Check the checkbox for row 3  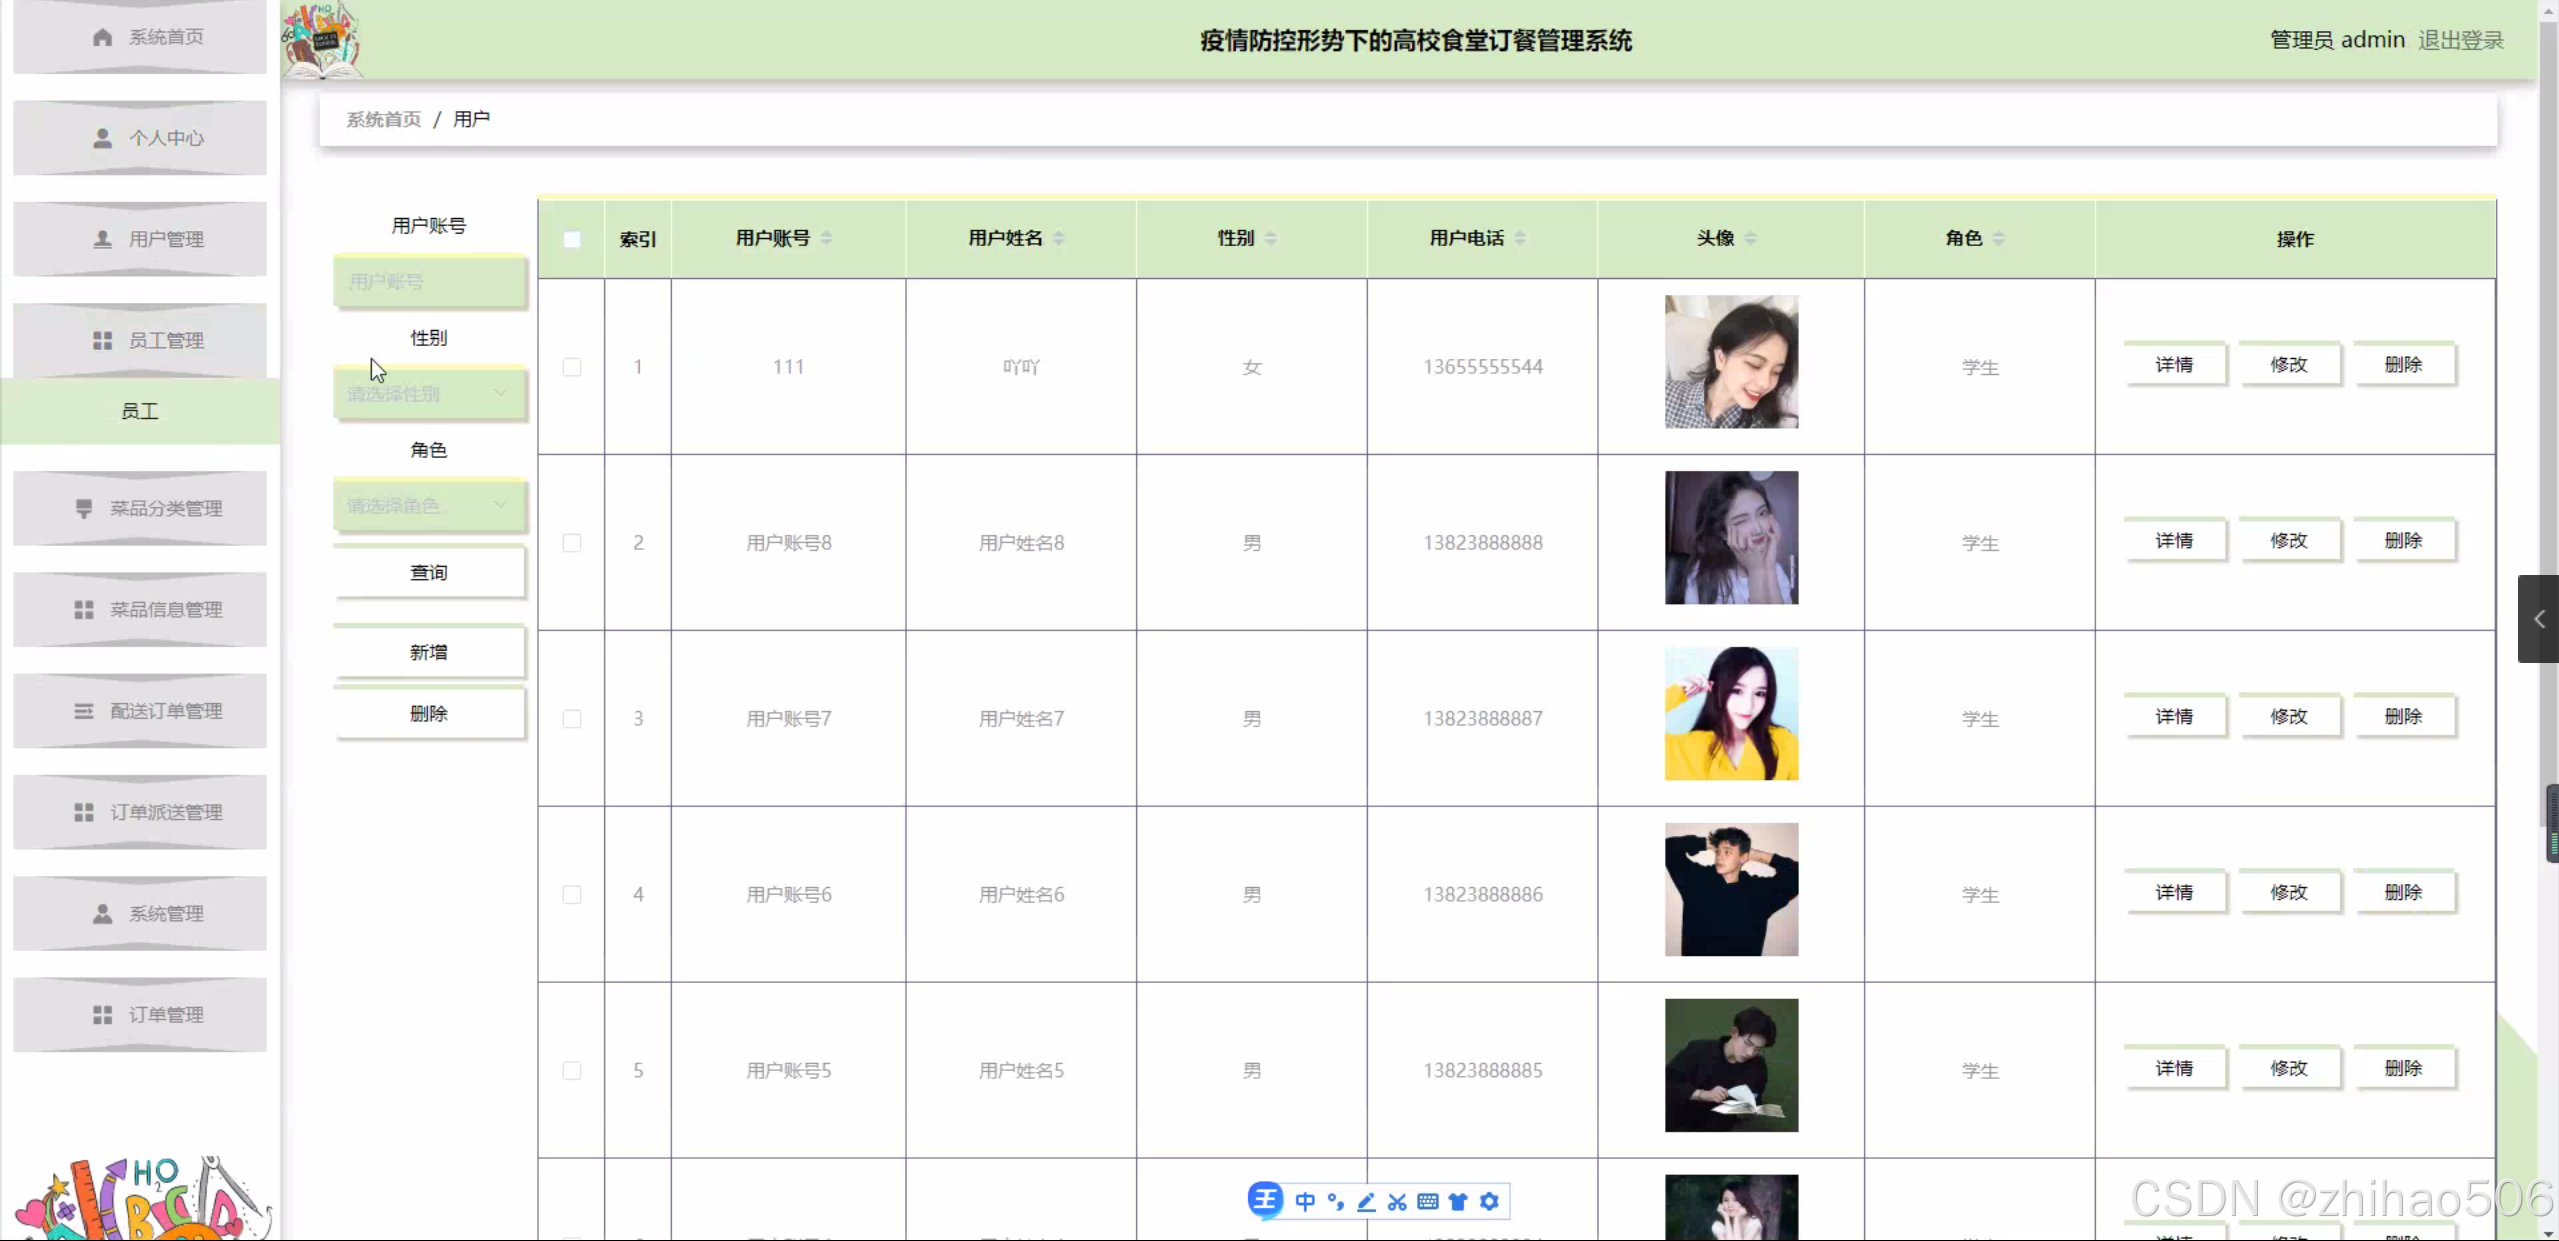[572, 719]
